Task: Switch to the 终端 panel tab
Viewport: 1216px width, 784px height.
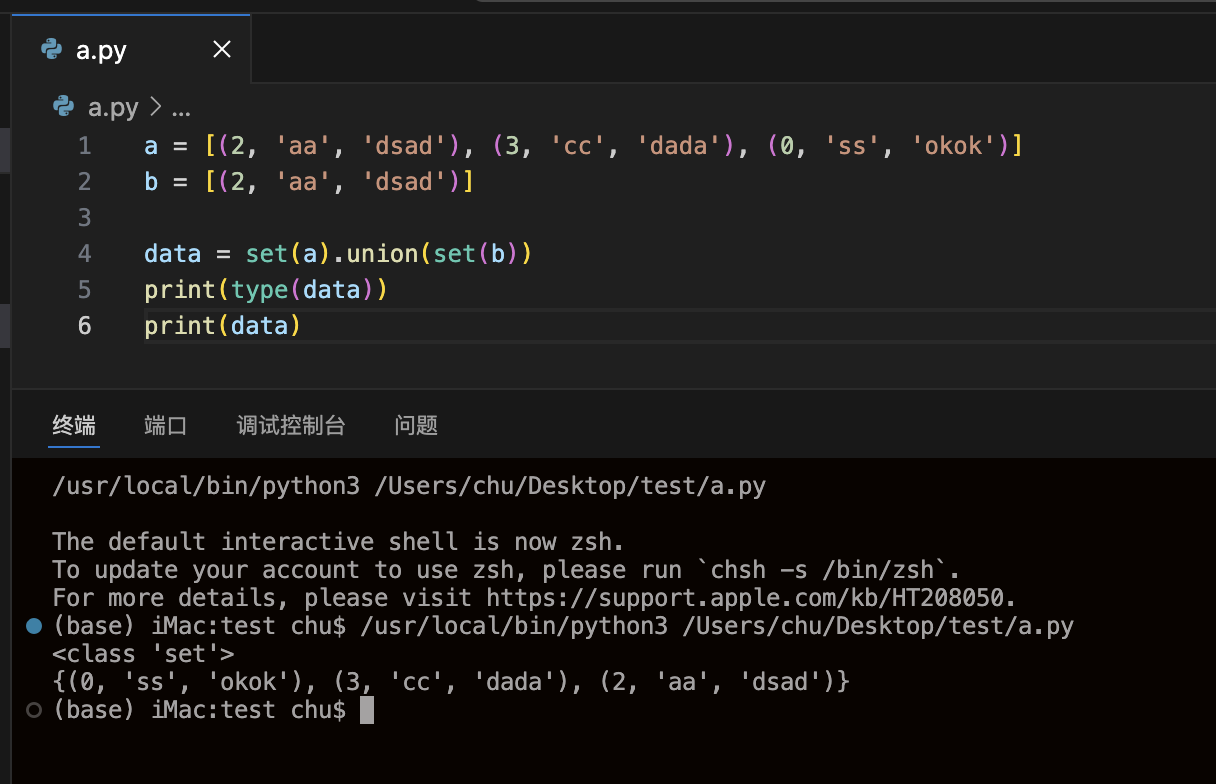Action: pyautogui.click(x=74, y=425)
